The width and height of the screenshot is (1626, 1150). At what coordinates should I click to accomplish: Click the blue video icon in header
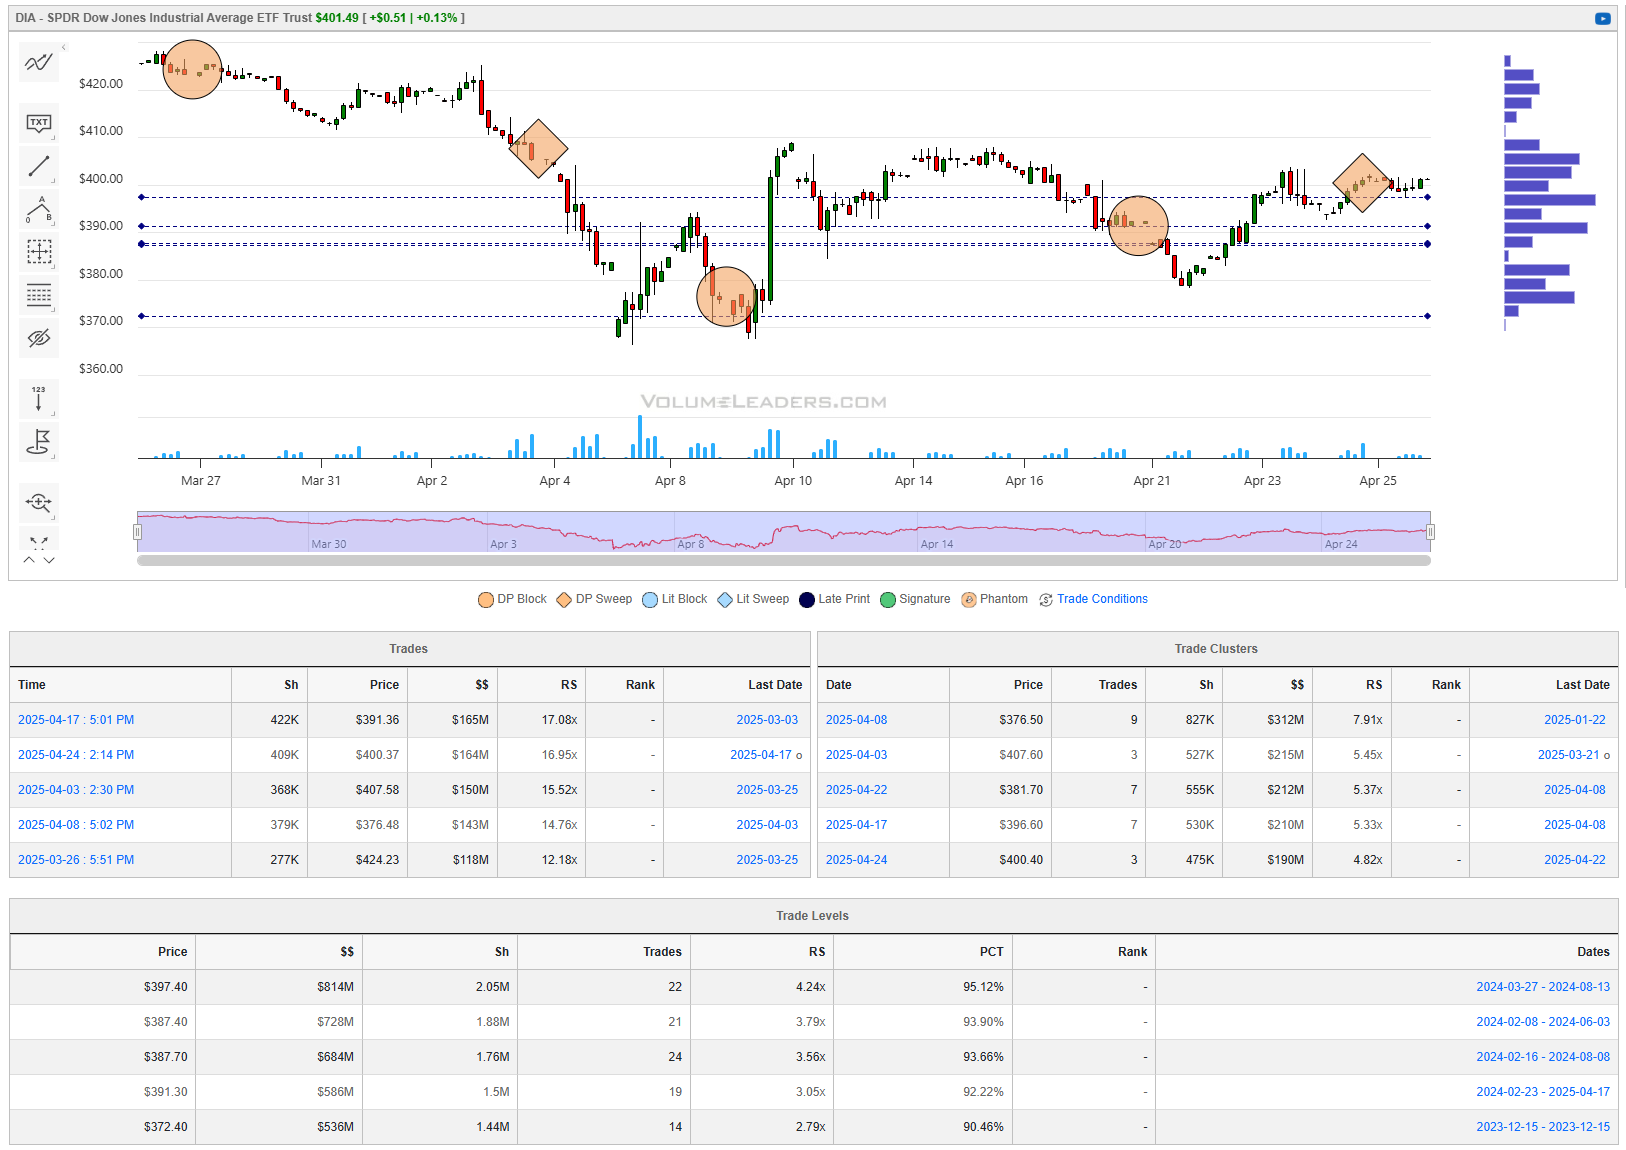coord(1603,18)
